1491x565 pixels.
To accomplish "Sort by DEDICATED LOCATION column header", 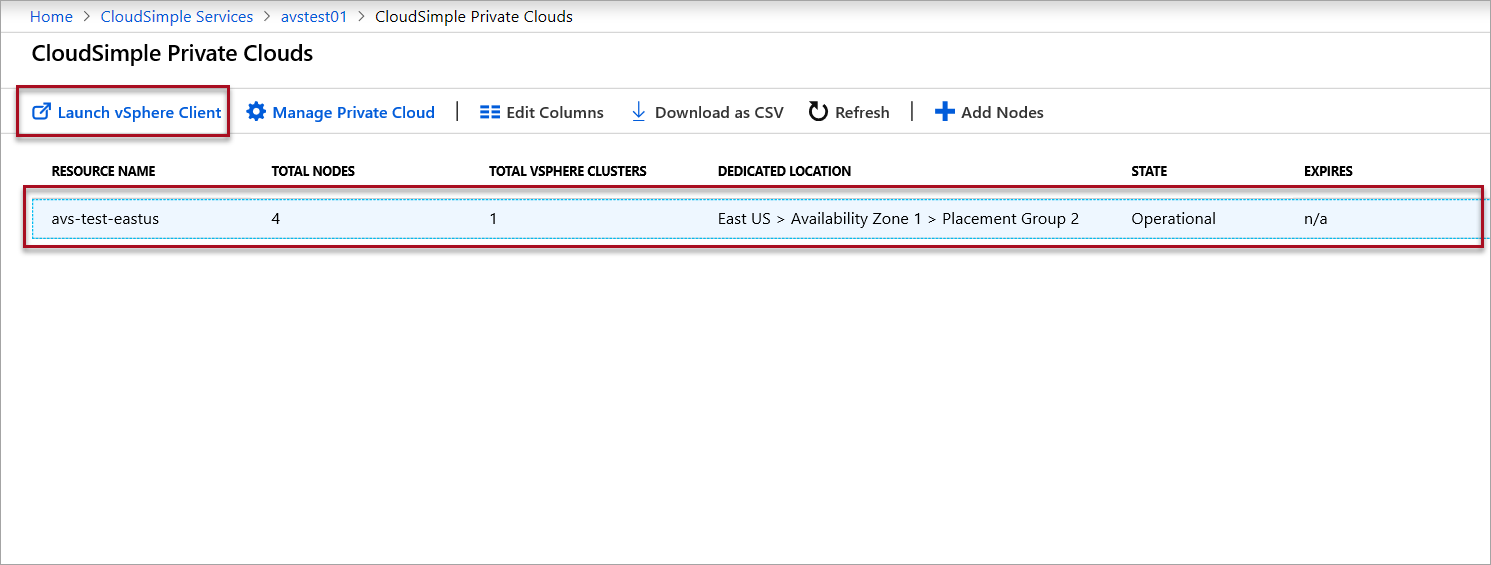I will point(785,171).
